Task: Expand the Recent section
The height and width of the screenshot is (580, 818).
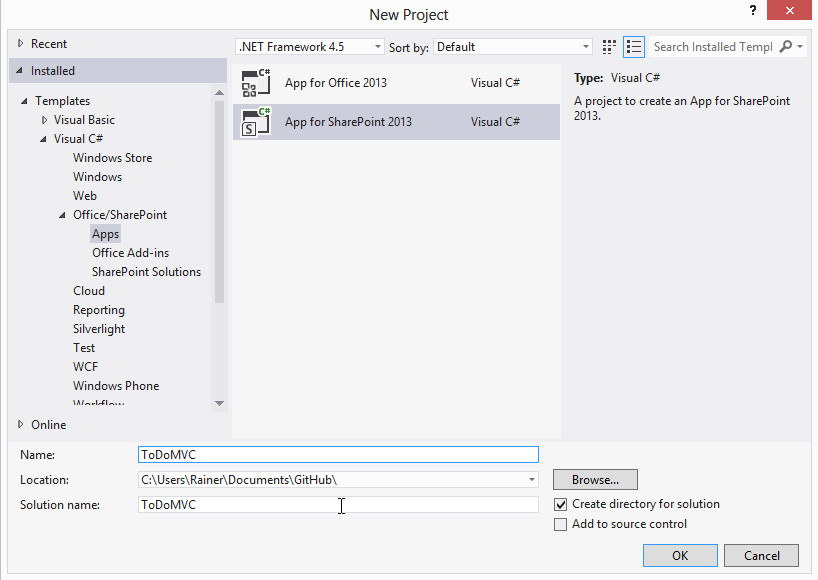Action: 20,43
